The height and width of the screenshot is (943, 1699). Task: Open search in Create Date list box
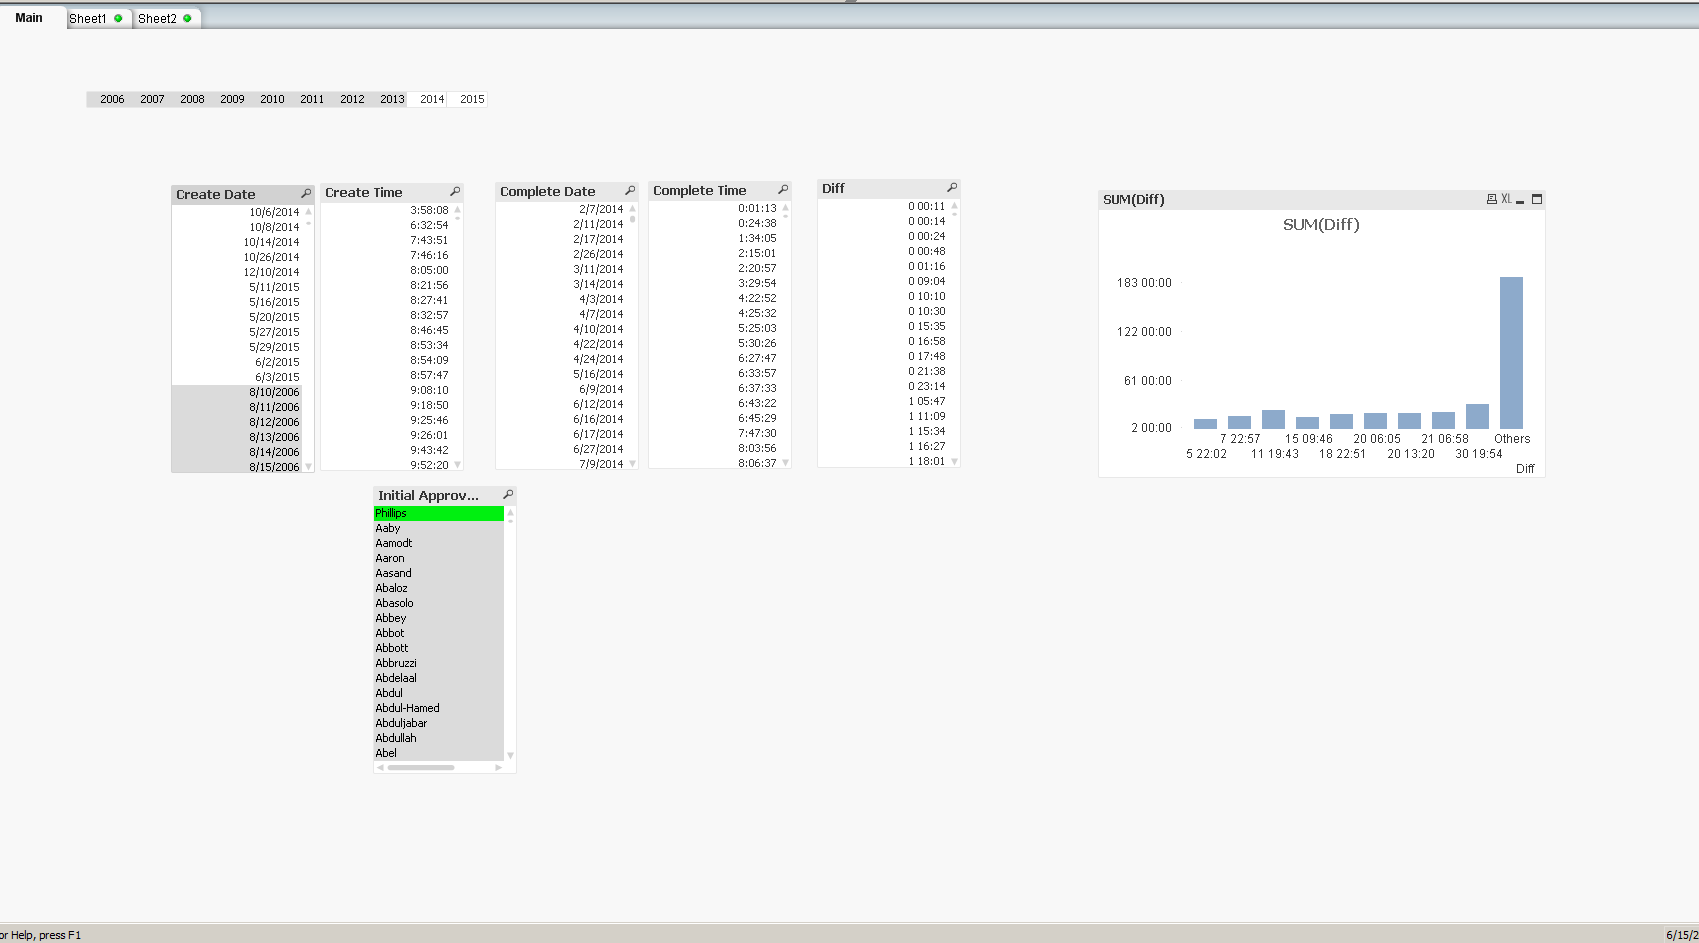point(306,193)
